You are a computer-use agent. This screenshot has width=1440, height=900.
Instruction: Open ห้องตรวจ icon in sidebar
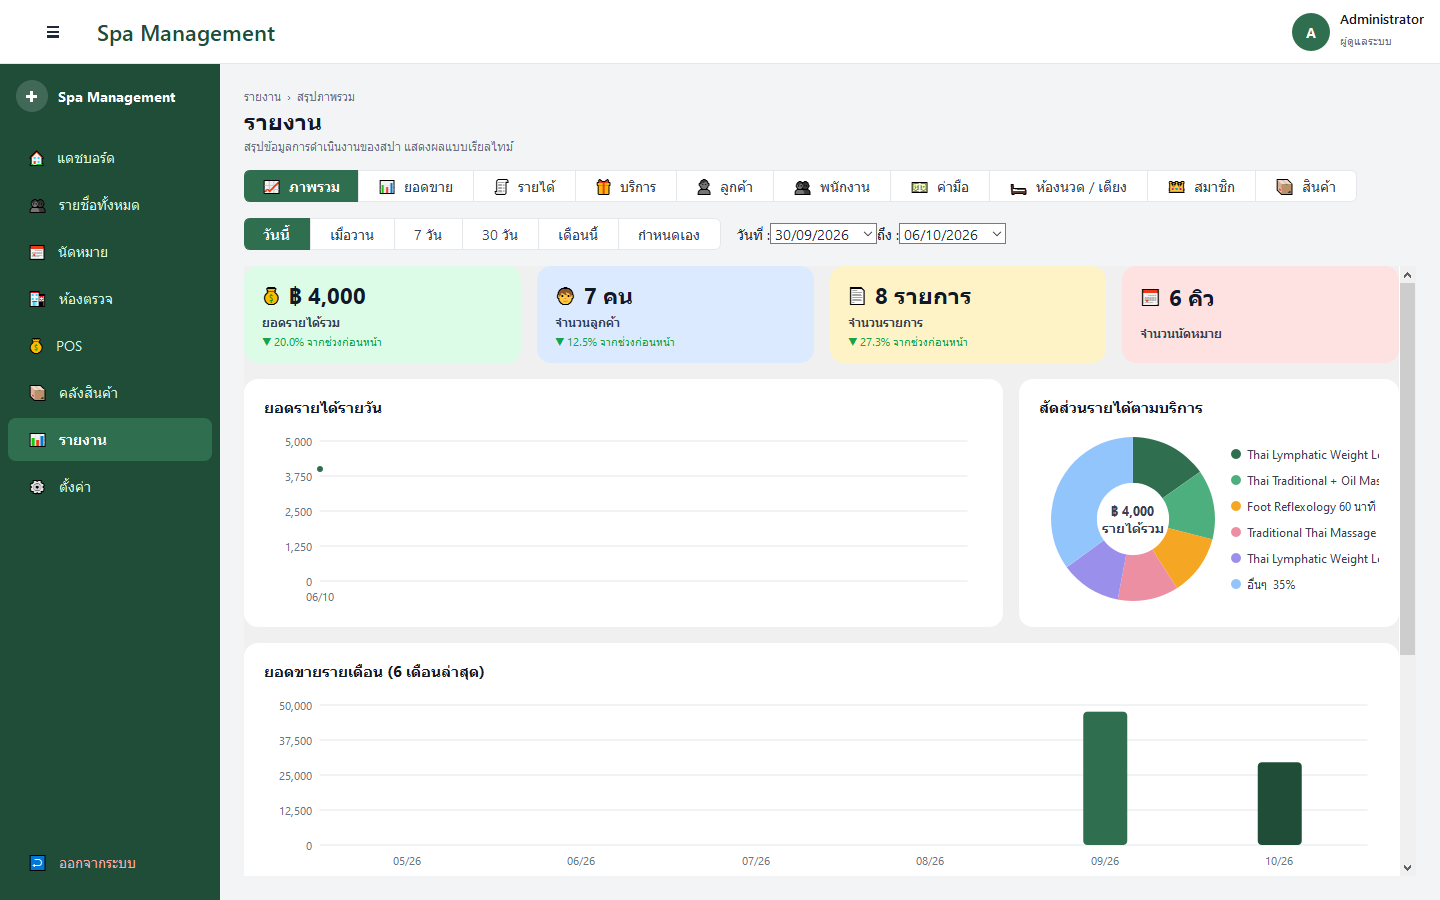click(x=37, y=299)
